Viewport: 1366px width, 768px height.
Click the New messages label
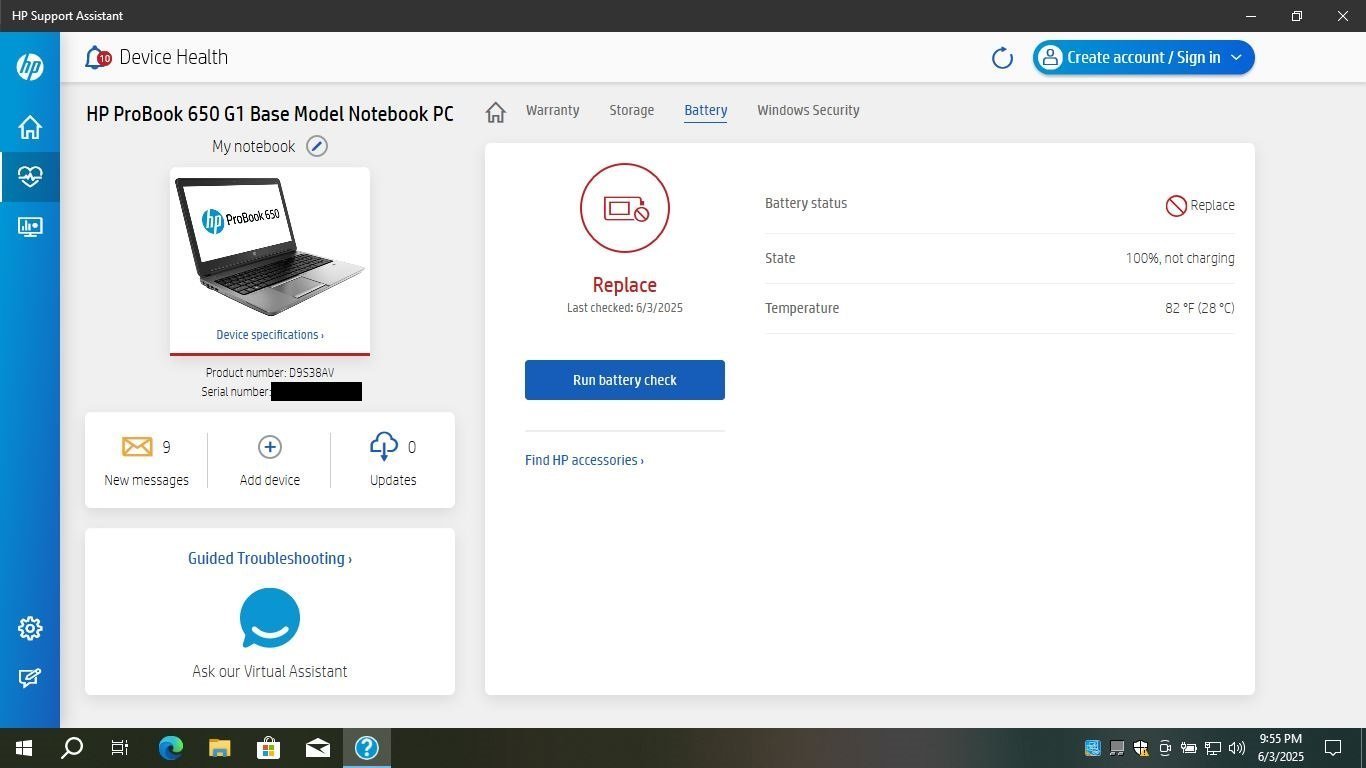[146, 481]
